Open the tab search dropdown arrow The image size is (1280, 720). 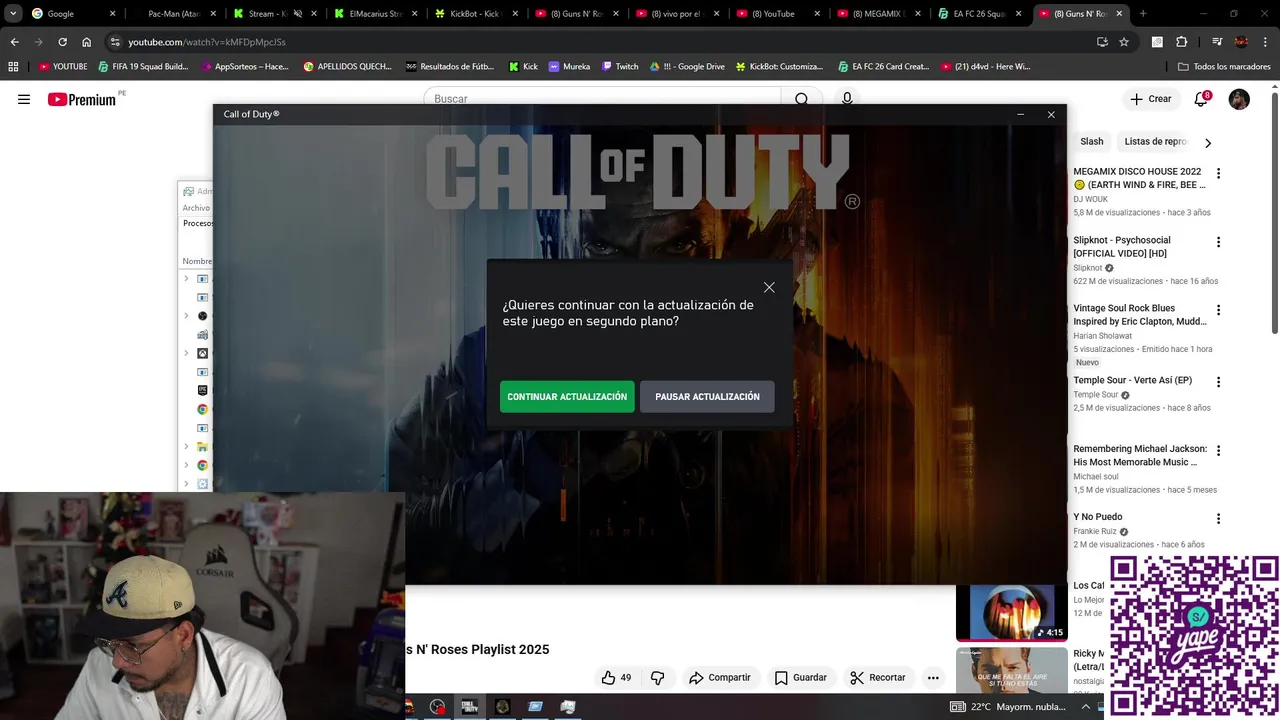pos(12,14)
